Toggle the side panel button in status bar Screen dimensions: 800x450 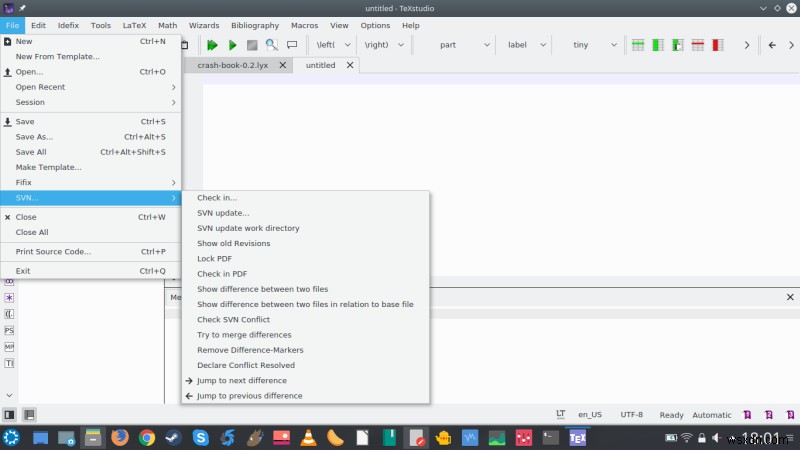point(9,414)
